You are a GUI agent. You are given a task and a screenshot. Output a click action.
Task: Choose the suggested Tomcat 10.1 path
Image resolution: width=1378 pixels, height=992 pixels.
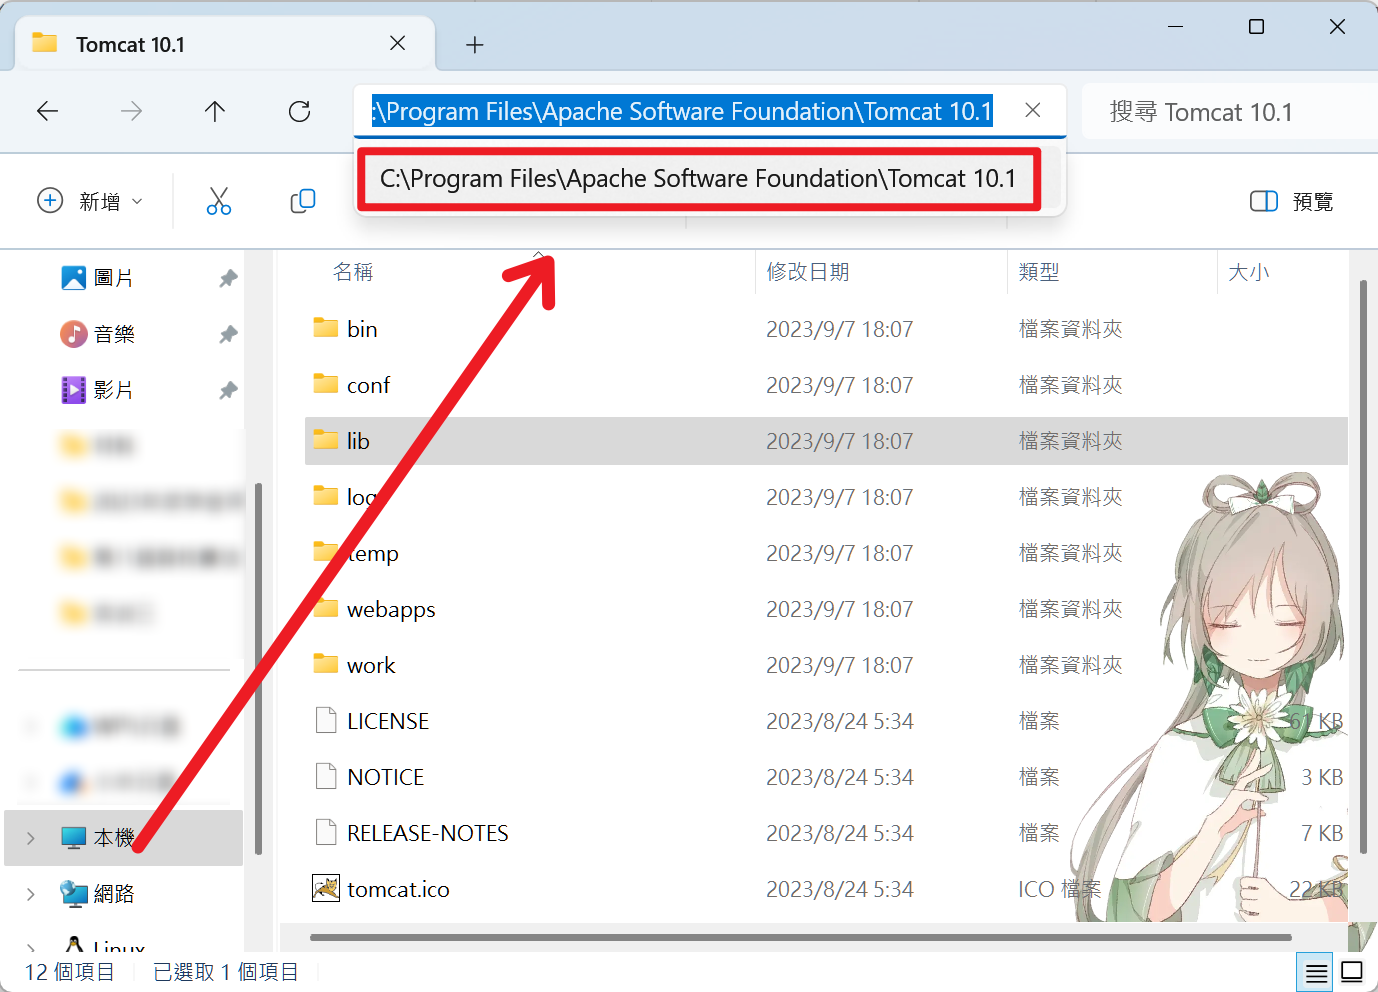tap(698, 179)
